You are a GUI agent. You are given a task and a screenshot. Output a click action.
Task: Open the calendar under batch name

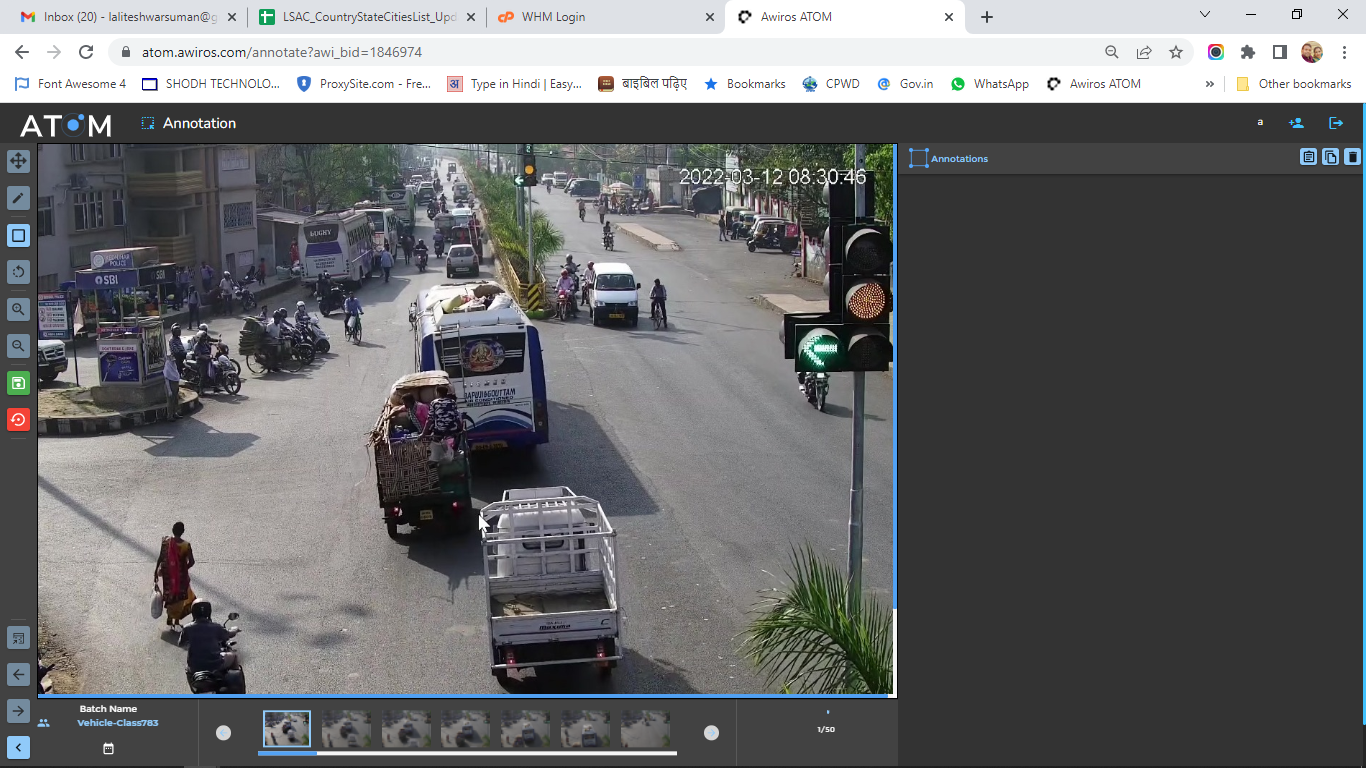[x=108, y=748]
